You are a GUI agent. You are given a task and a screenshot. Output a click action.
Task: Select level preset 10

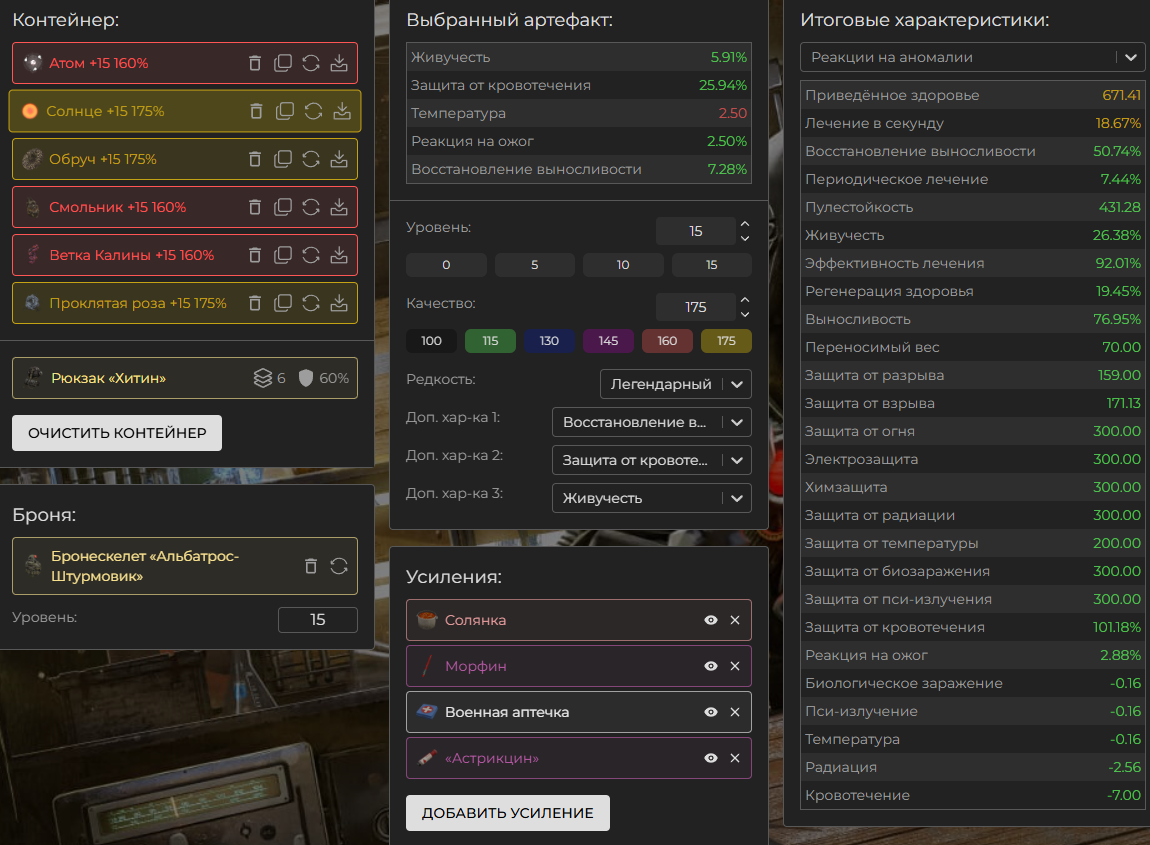[623, 265]
